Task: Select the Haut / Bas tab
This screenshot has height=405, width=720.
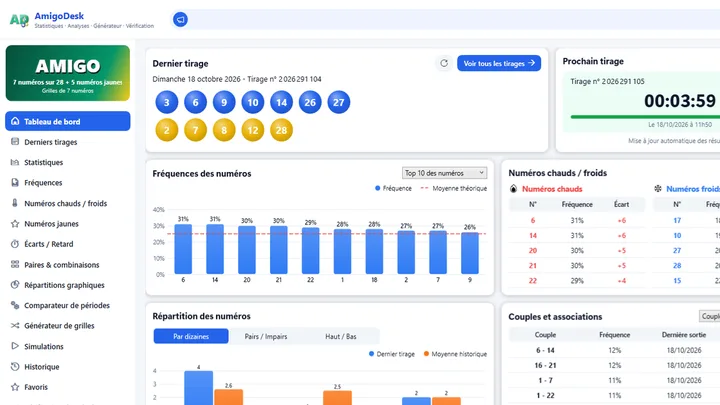Action: (x=341, y=337)
